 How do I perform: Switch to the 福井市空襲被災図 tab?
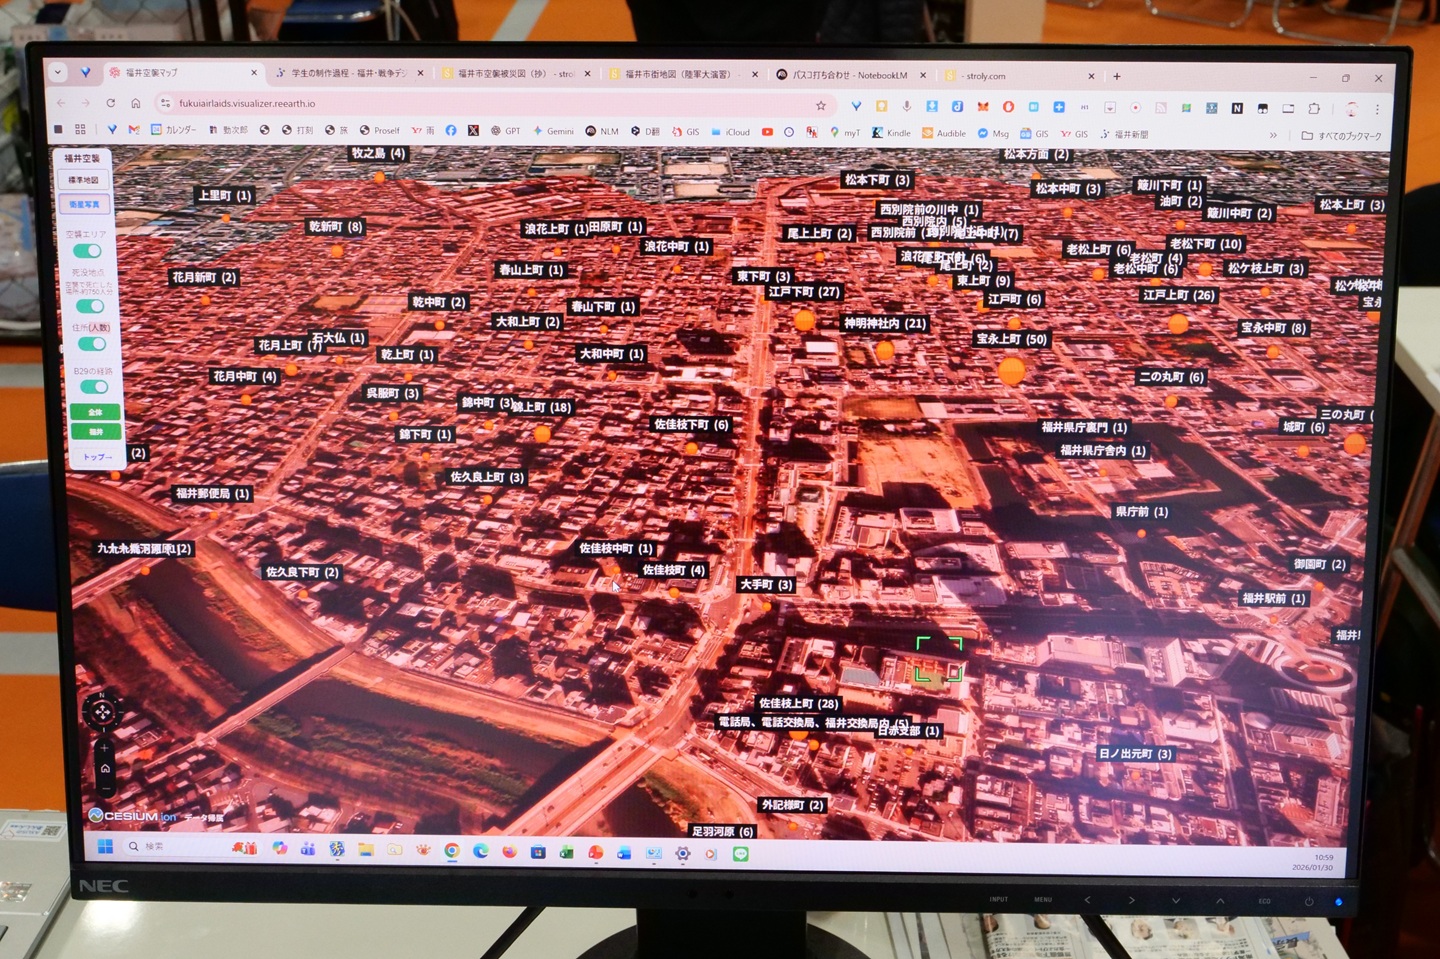coord(516,74)
